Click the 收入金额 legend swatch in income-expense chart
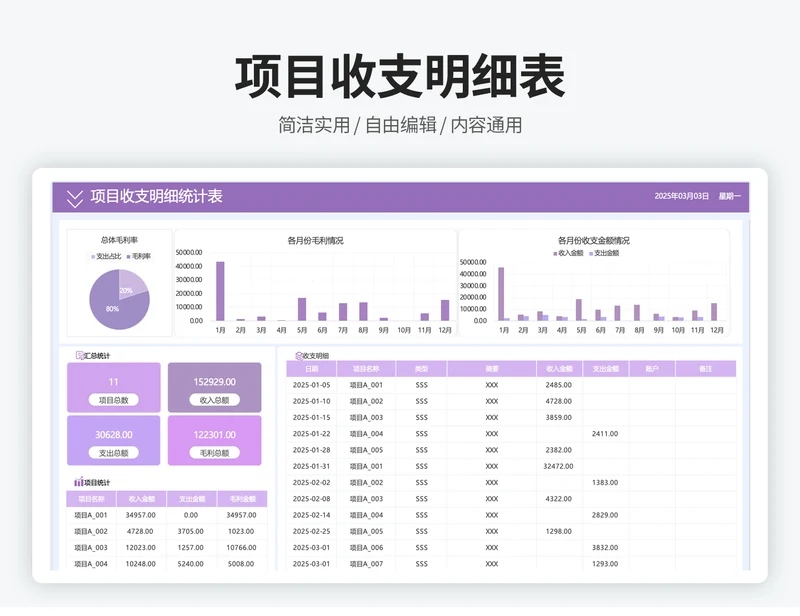 tap(555, 254)
